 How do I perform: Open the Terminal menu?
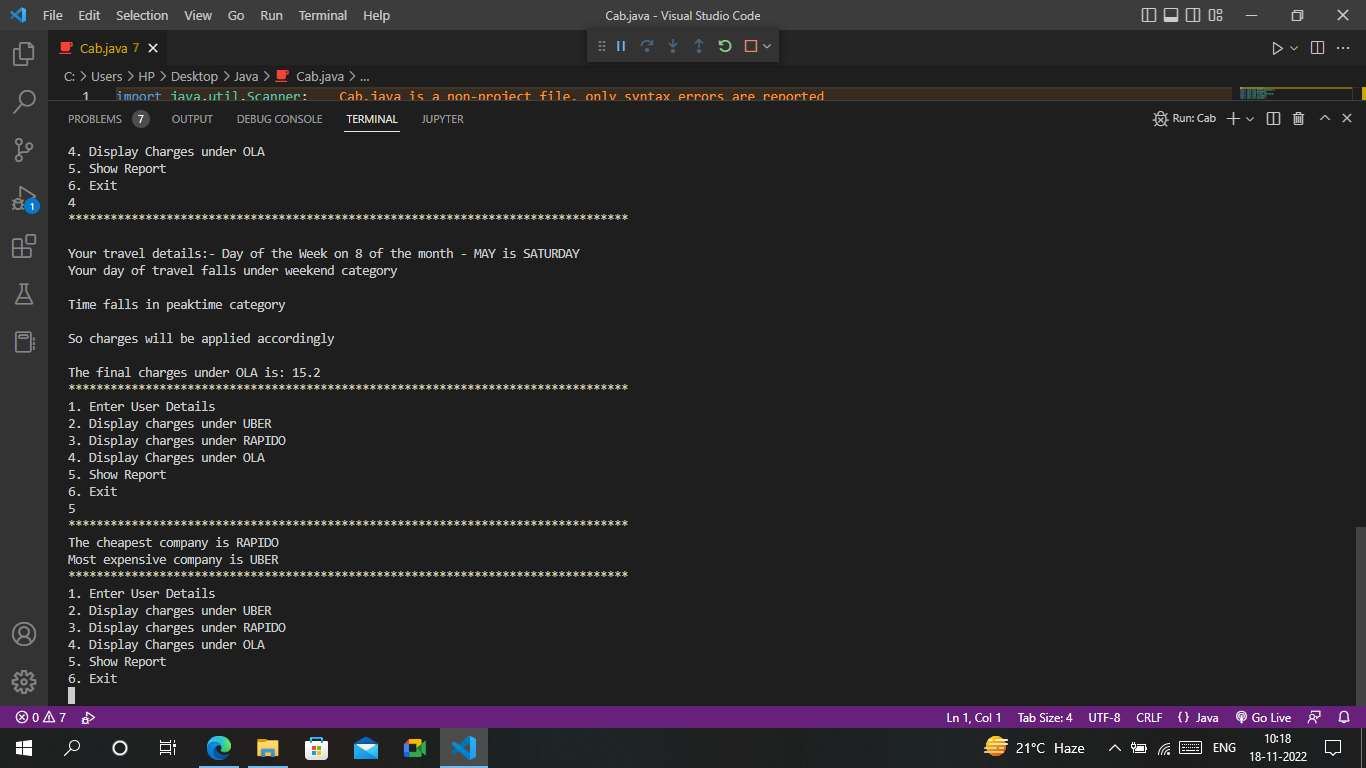(322, 15)
